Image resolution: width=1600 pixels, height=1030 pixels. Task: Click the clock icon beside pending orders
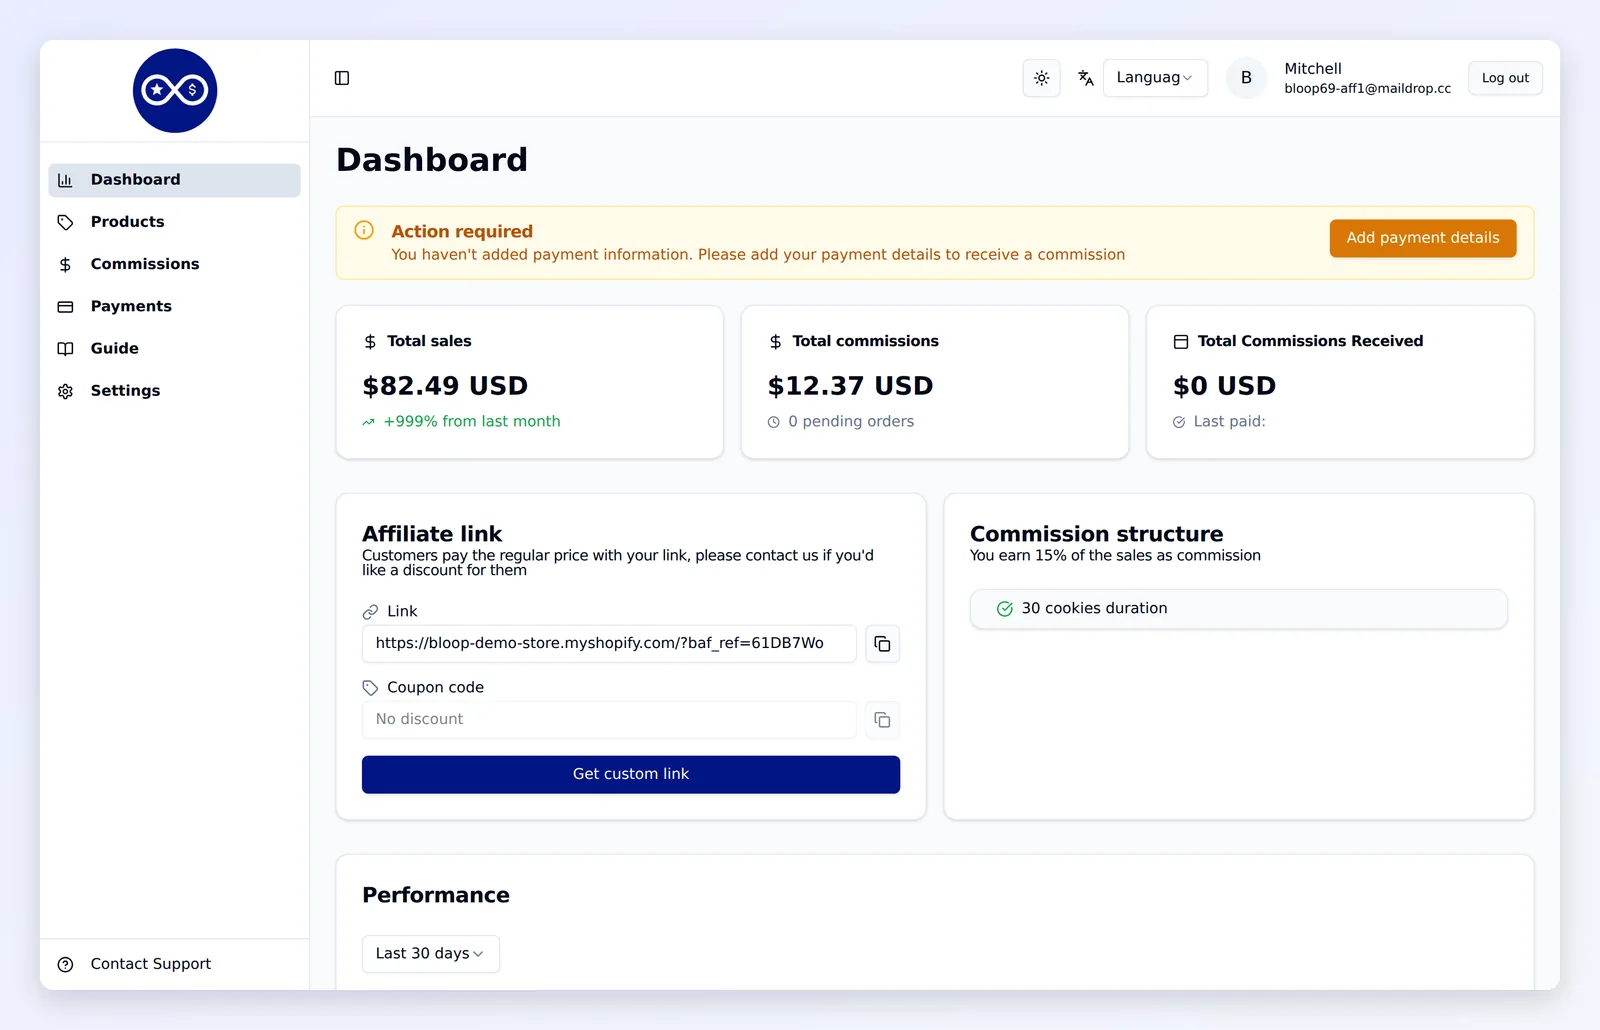click(774, 422)
